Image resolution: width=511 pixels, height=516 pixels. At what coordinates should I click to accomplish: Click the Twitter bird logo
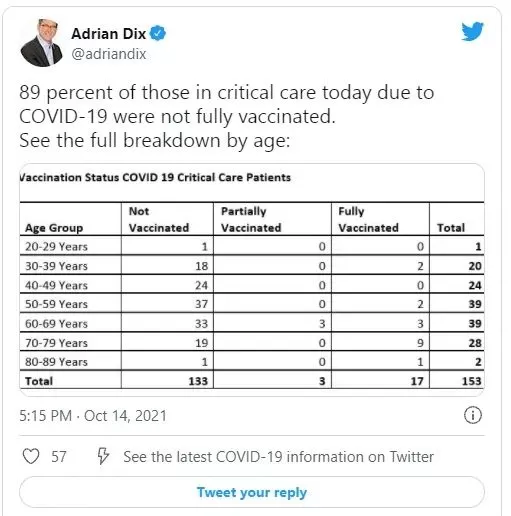[x=472, y=31]
